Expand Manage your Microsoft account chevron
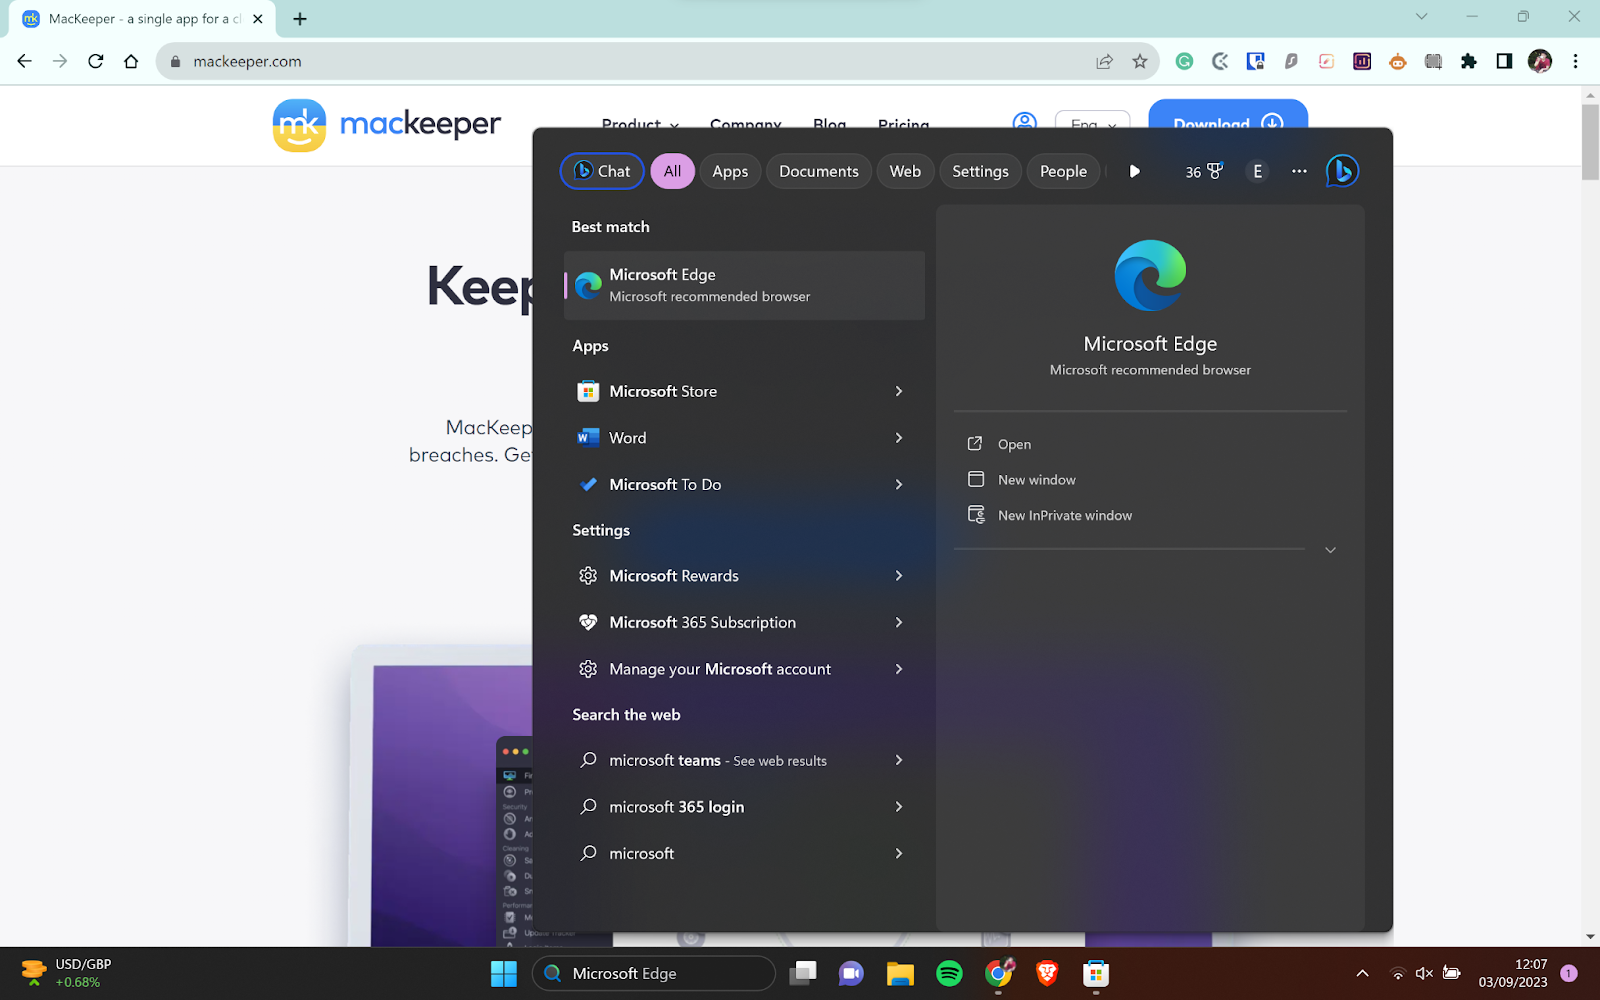This screenshot has width=1600, height=1000. (x=898, y=669)
